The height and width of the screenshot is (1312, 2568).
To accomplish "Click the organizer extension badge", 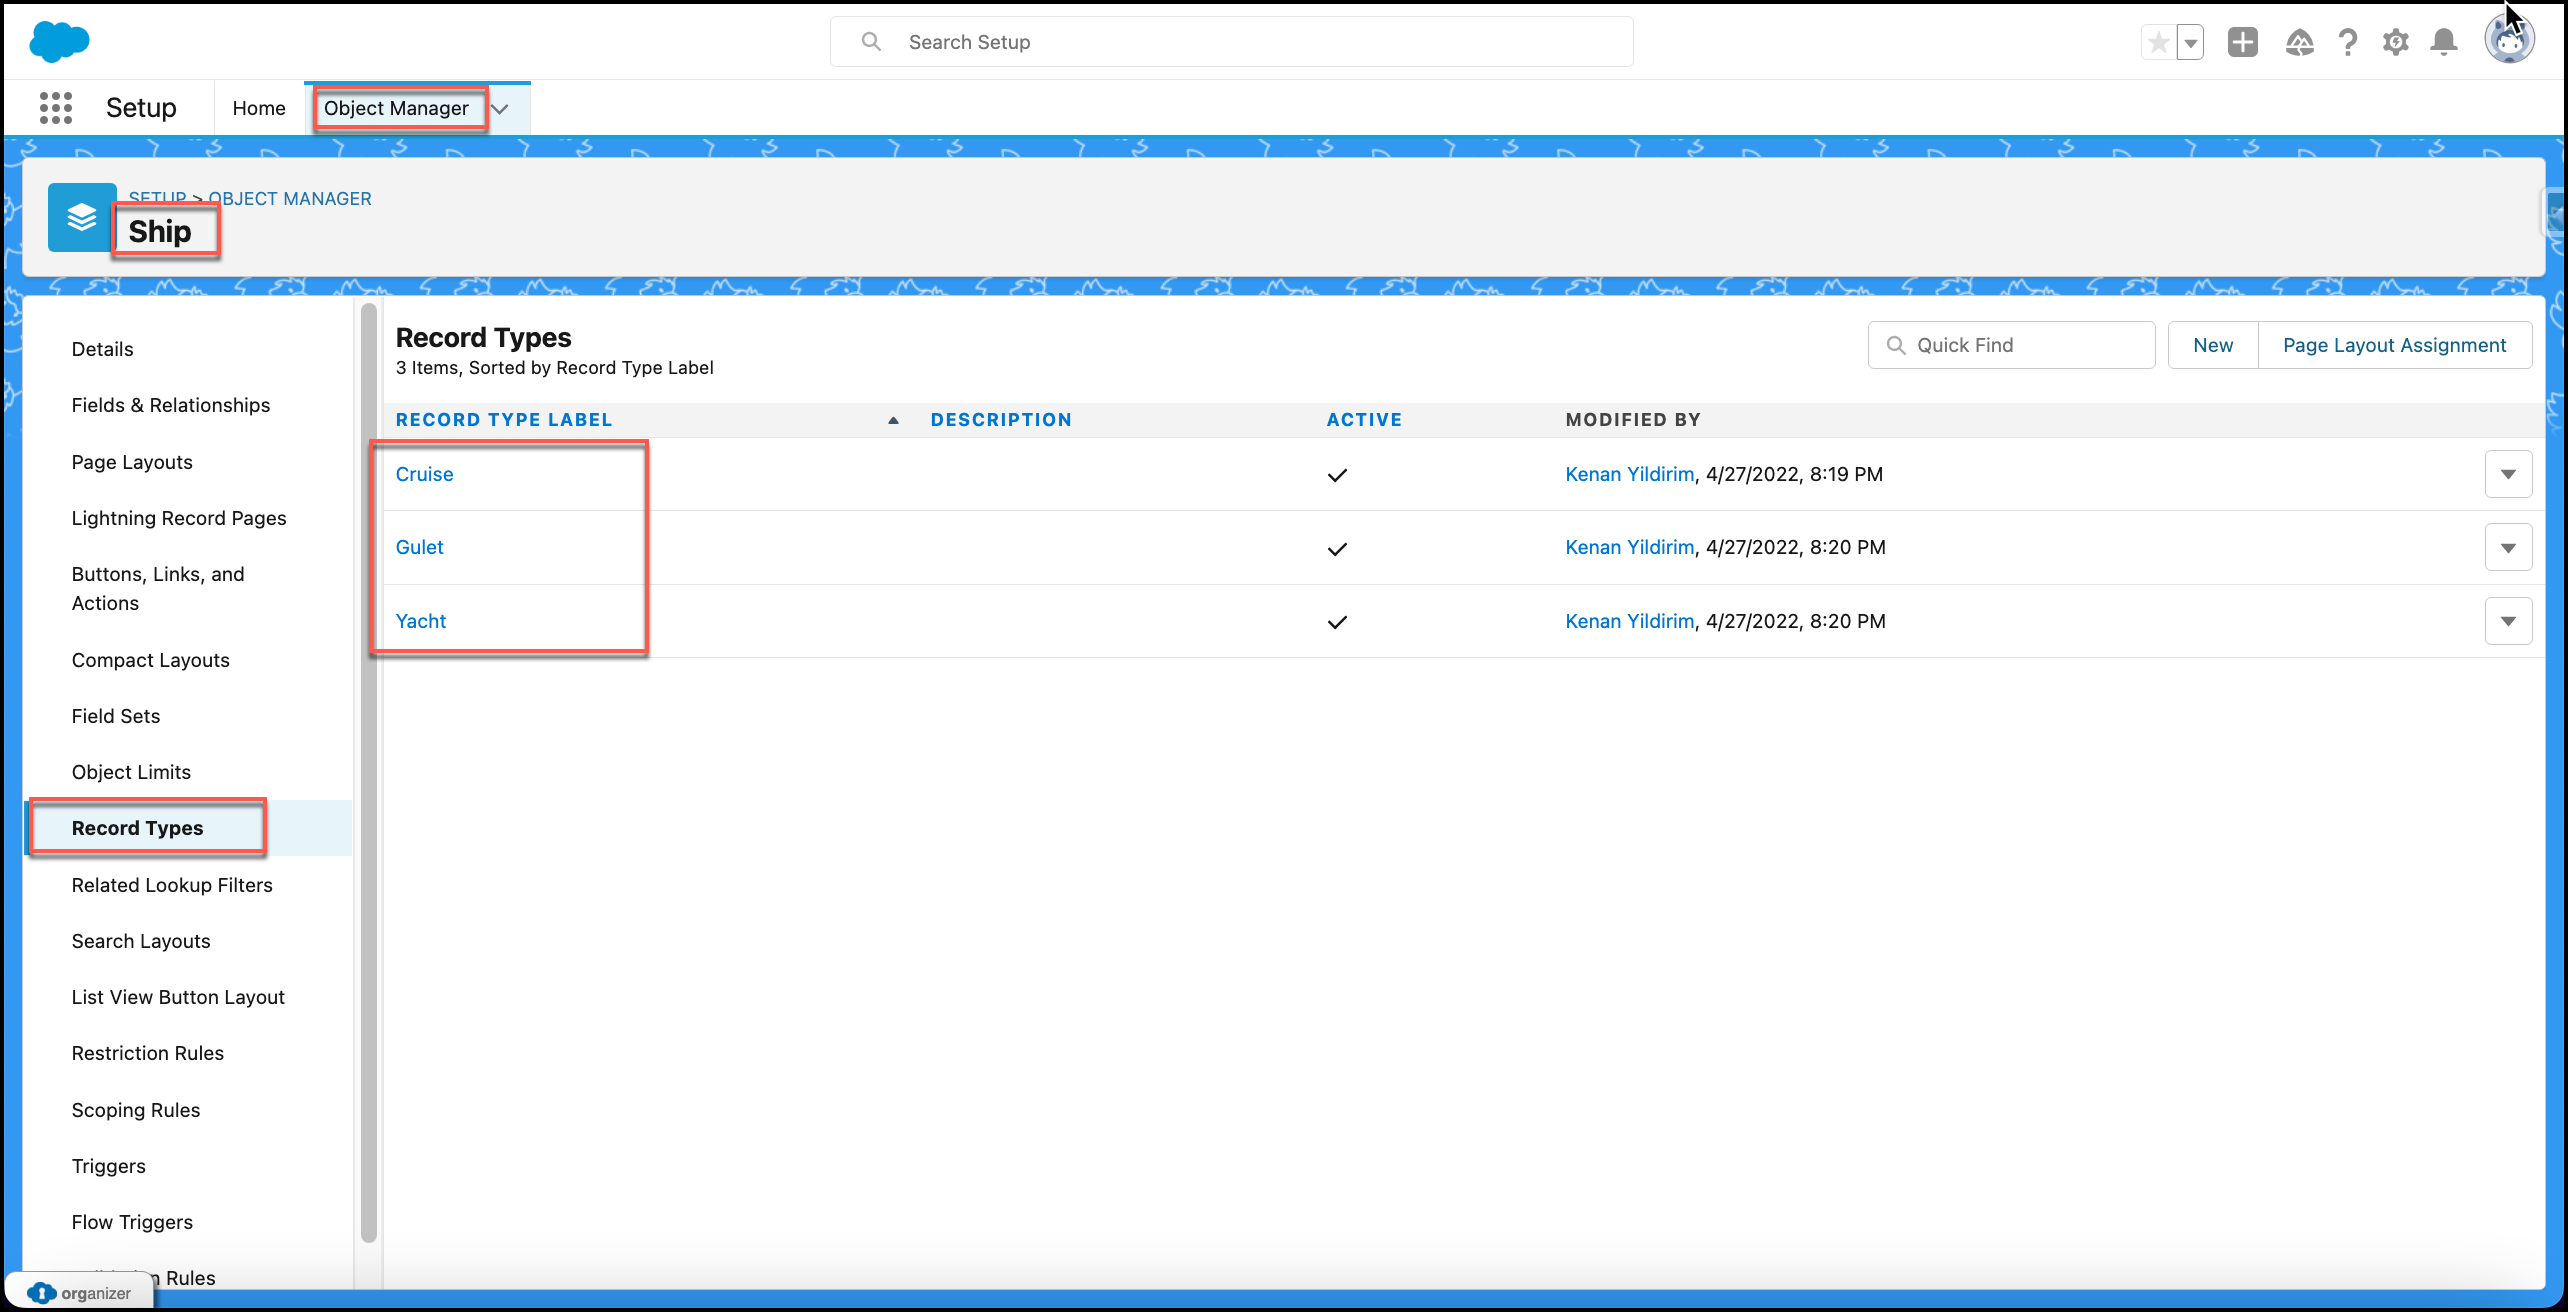I will point(80,1293).
